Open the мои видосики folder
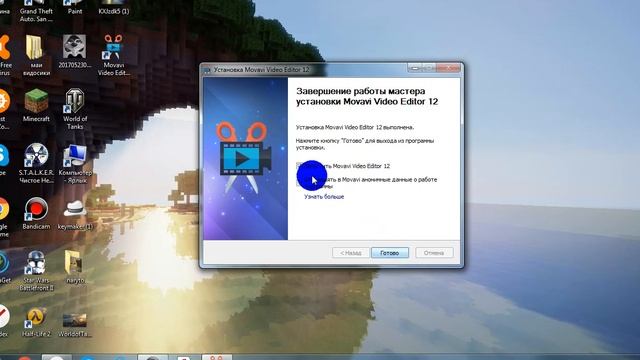This screenshot has width=640, height=360. click(x=36, y=55)
